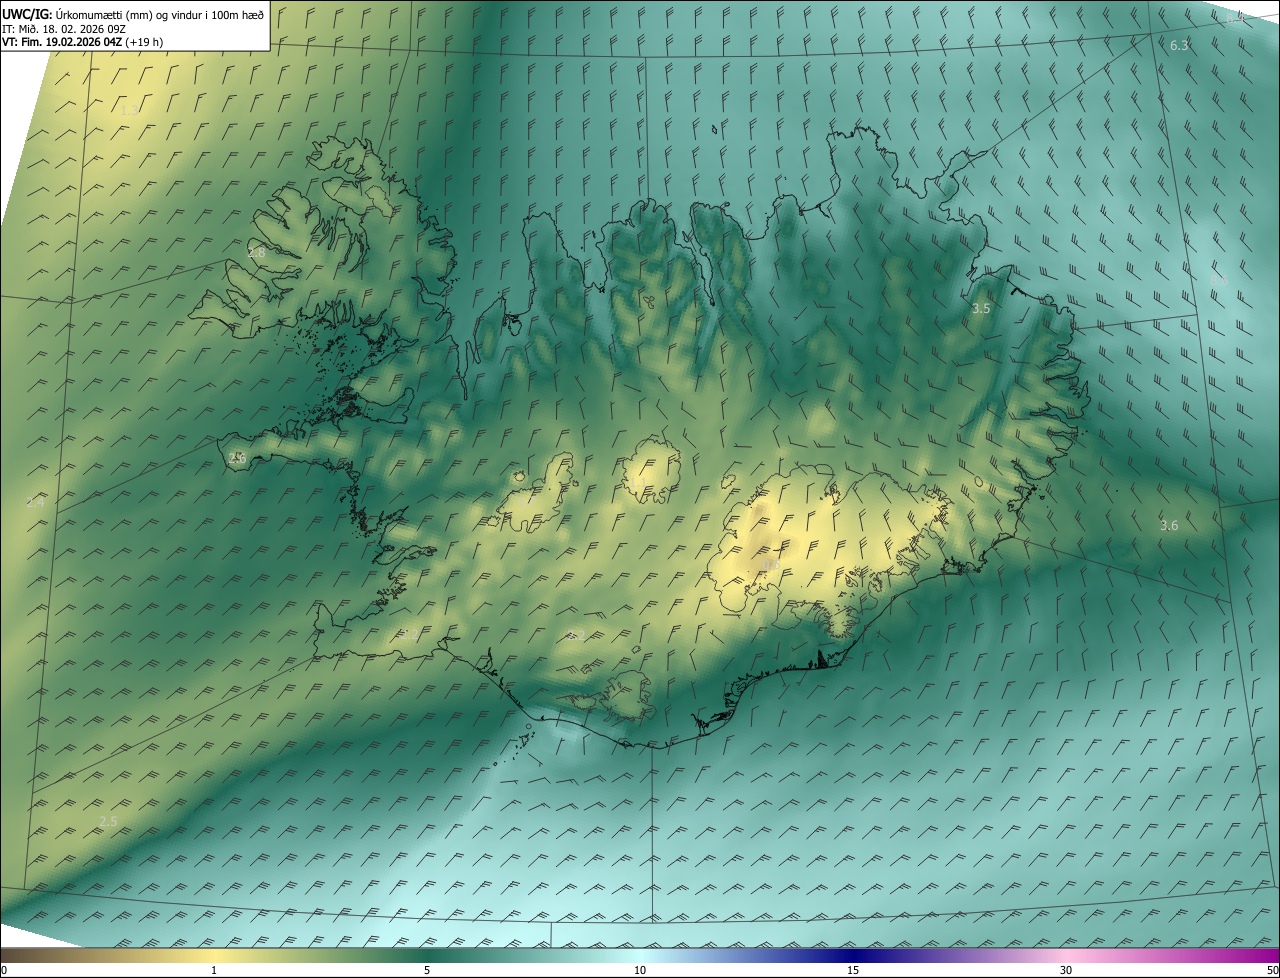This screenshot has height=978, width=1280.
Task: Click the 10 tick on the color scale
Action: pyautogui.click(x=640, y=970)
